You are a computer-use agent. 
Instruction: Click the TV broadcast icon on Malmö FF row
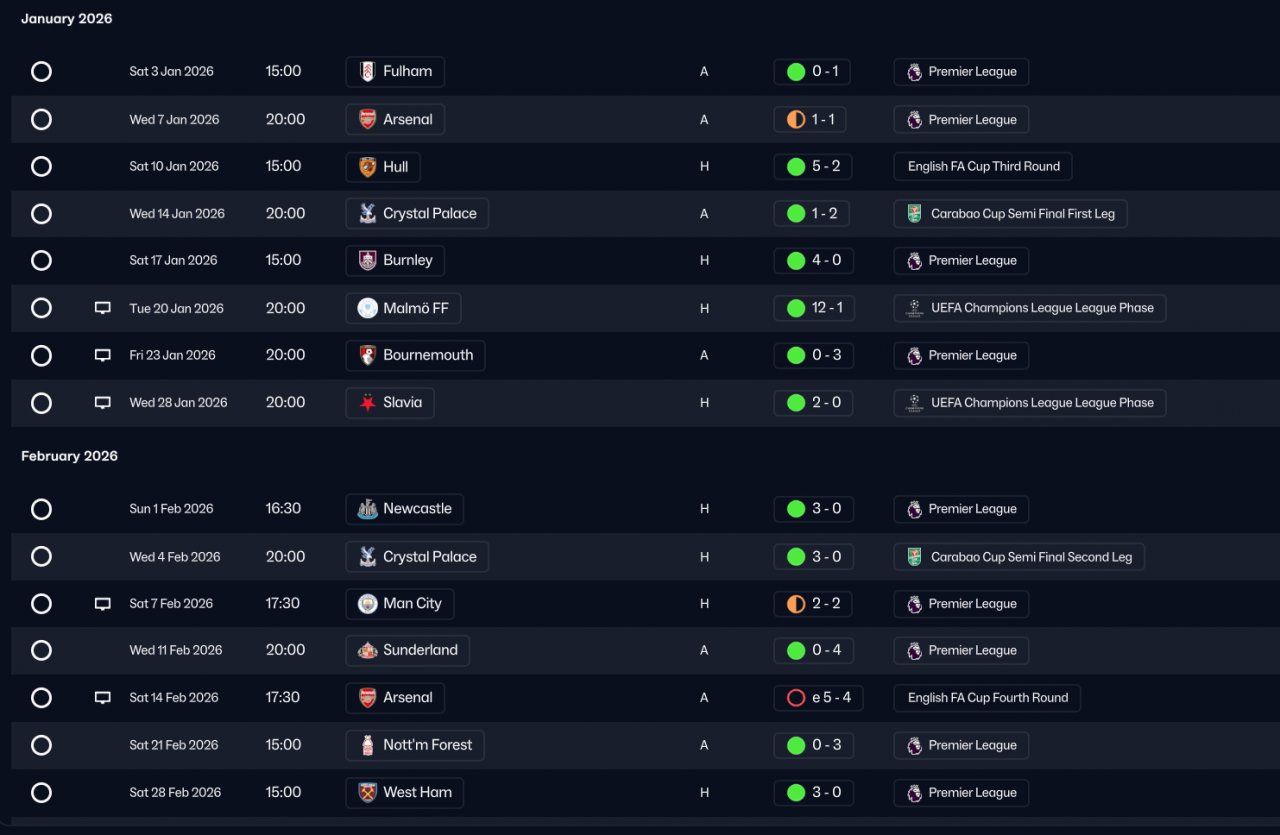102,308
